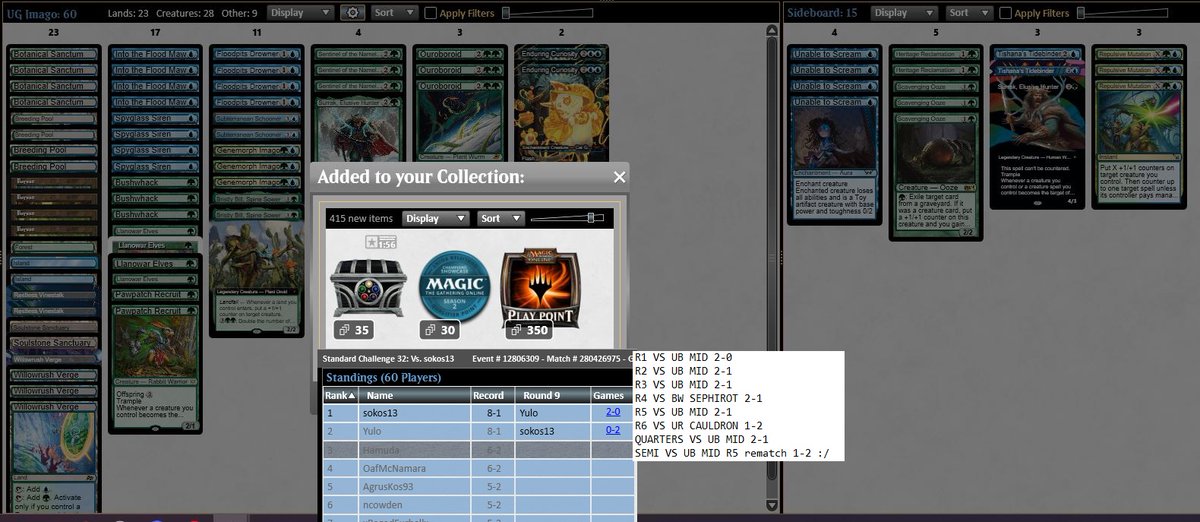Viewport: 1200px width, 522px height.
Task: Open the 0-2 games link for Yulo
Action: tap(612, 430)
